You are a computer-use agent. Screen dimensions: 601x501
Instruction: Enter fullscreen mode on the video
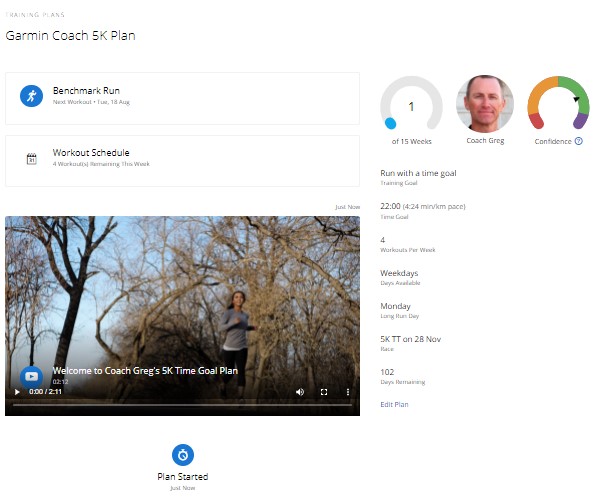coord(324,392)
